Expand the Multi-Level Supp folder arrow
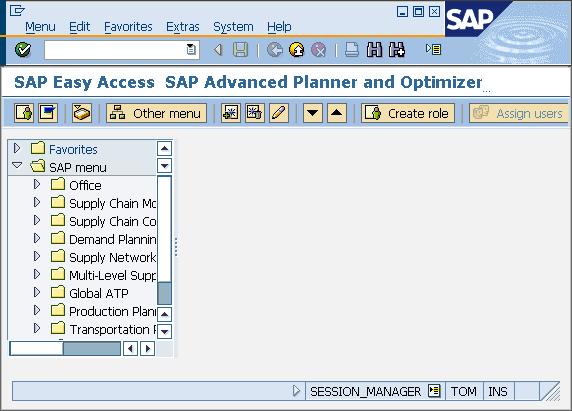This screenshot has width=572, height=411. 36,274
